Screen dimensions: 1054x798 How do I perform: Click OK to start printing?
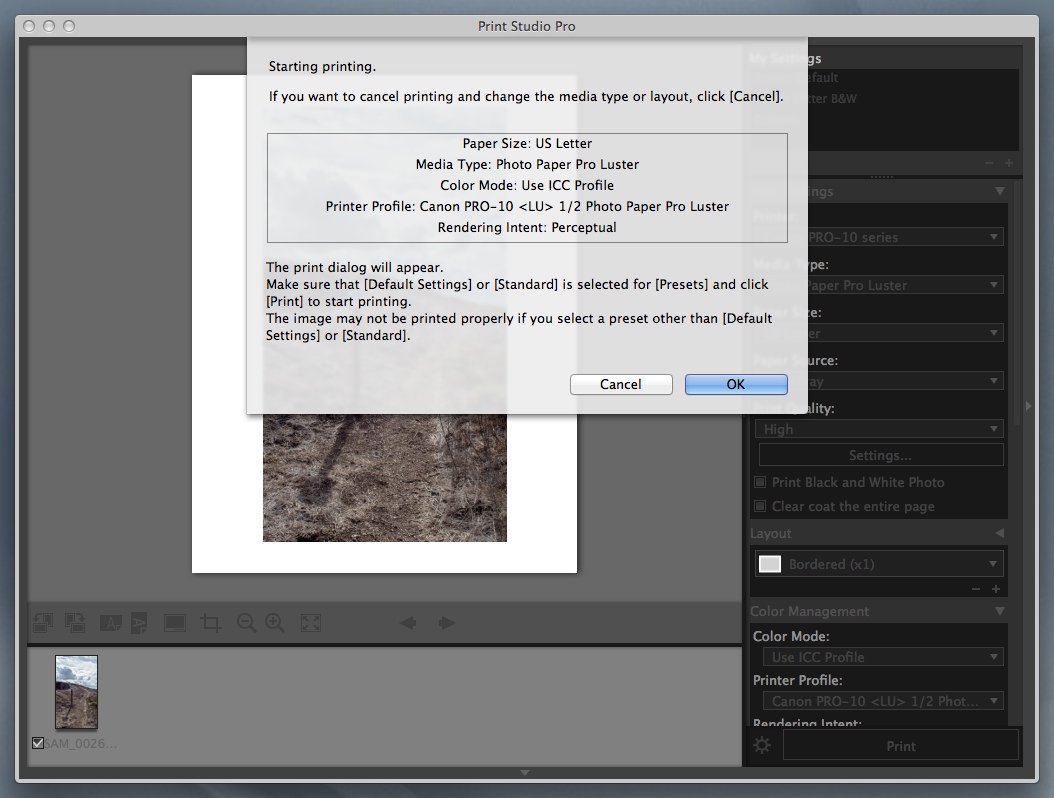tap(736, 384)
